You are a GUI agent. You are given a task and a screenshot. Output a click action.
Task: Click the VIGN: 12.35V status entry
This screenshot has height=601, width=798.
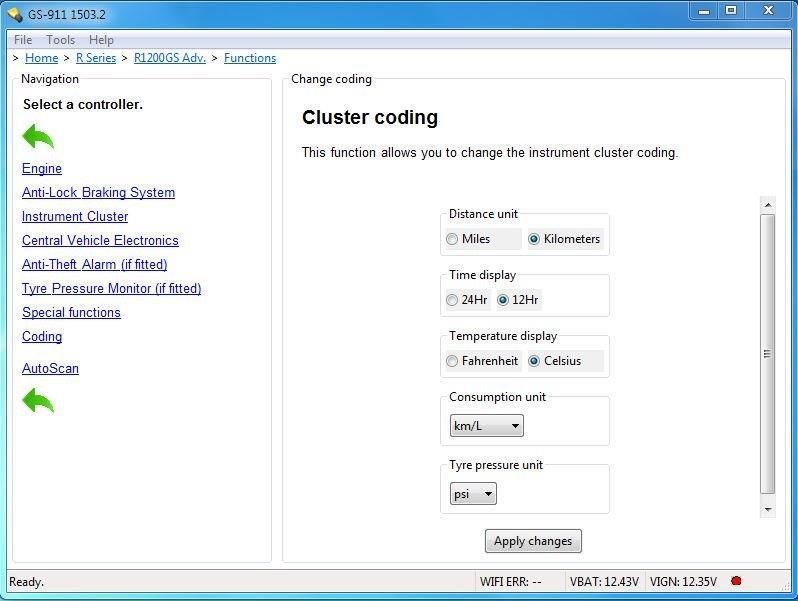683,581
